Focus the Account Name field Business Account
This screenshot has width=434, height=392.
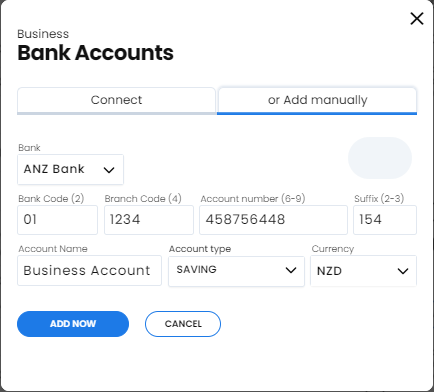[x=89, y=270]
